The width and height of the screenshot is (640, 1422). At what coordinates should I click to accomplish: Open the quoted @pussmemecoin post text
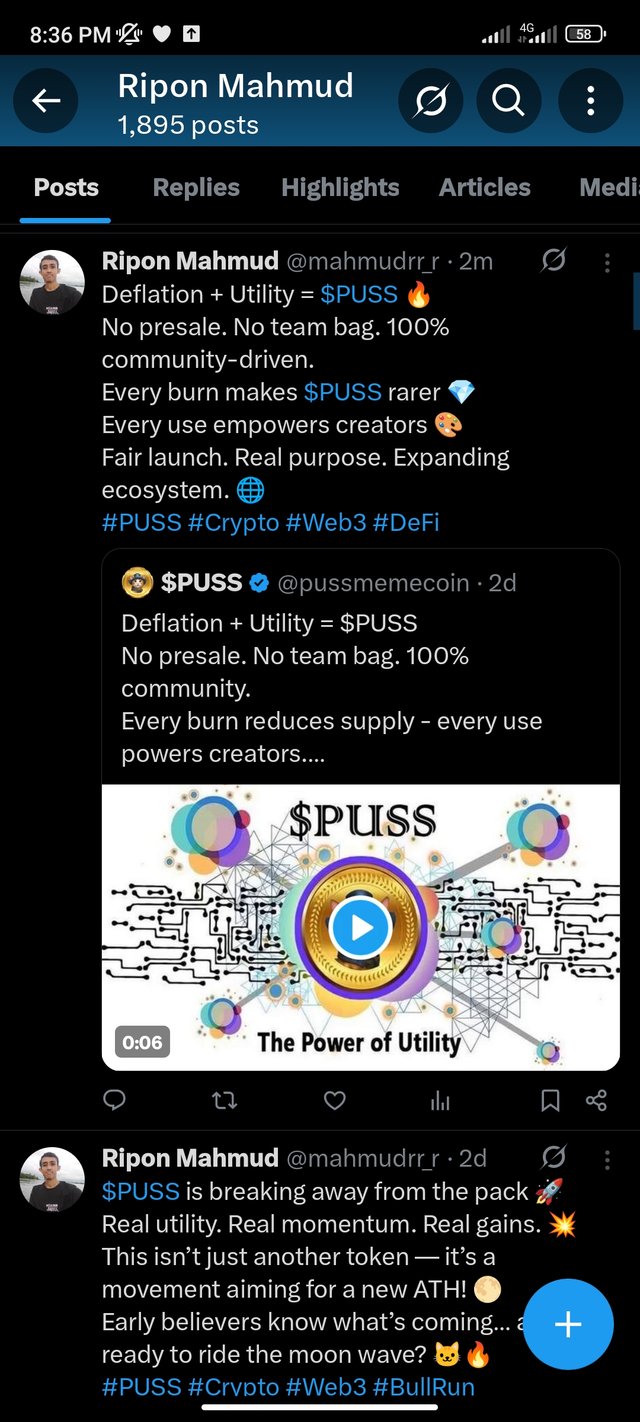[330, 688]
